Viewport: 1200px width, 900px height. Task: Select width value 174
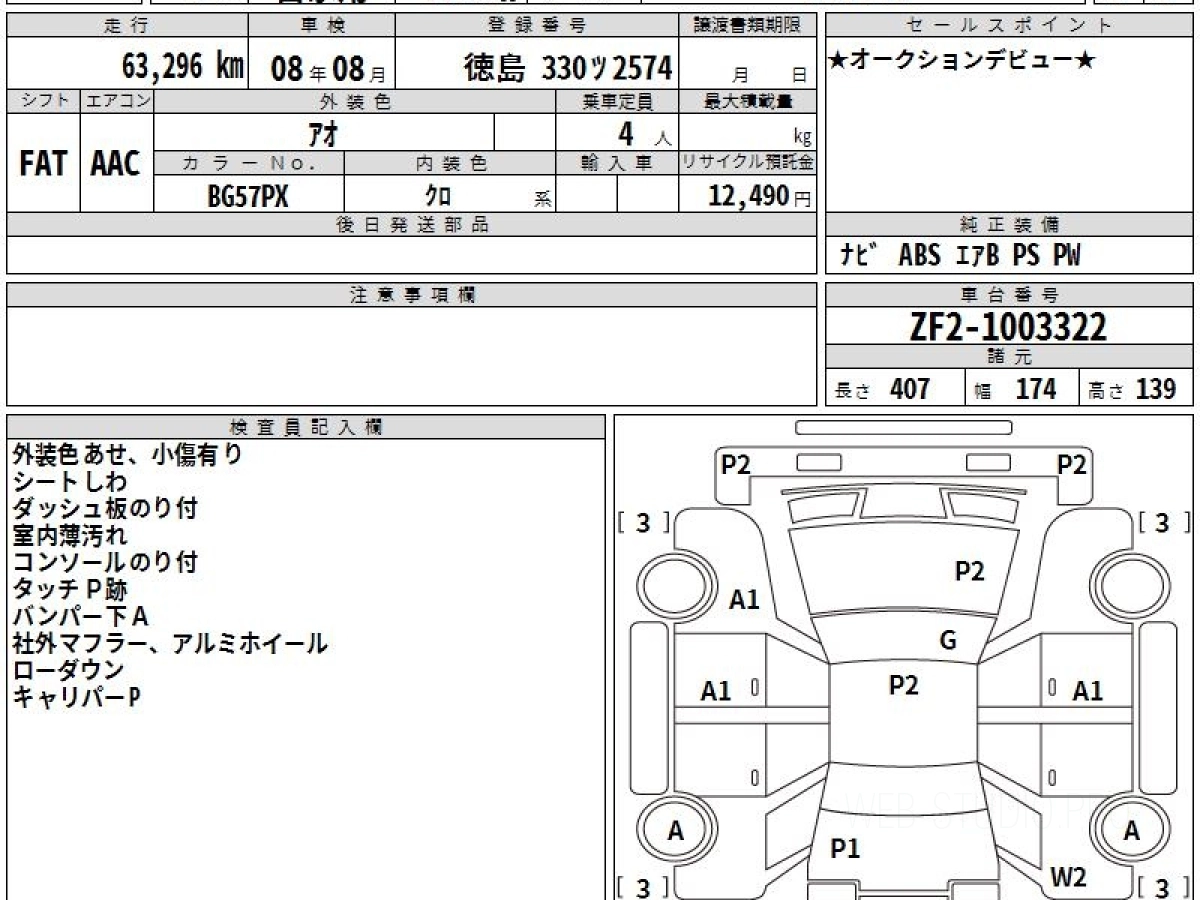click(x=1036, y=388)
